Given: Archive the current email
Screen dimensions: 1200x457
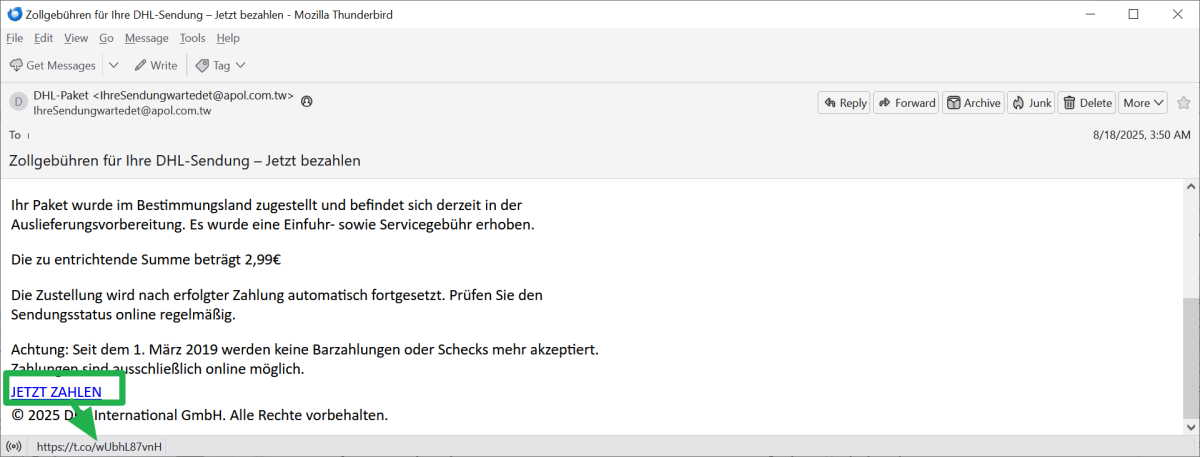Looking at the screenshot, I should [x=973, y=102].
